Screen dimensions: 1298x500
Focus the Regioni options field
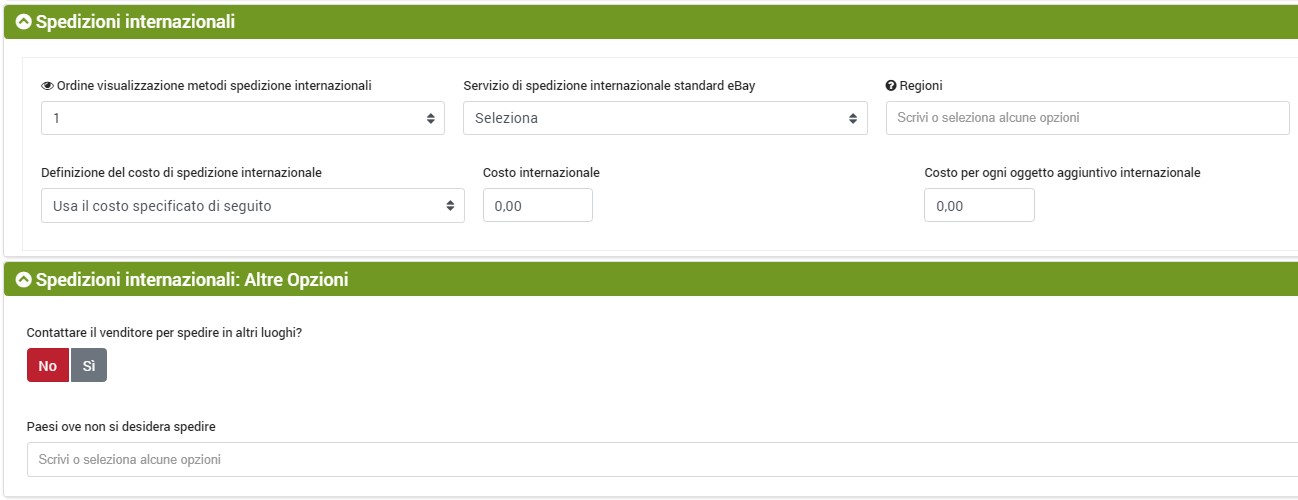tap(1087, 118)
